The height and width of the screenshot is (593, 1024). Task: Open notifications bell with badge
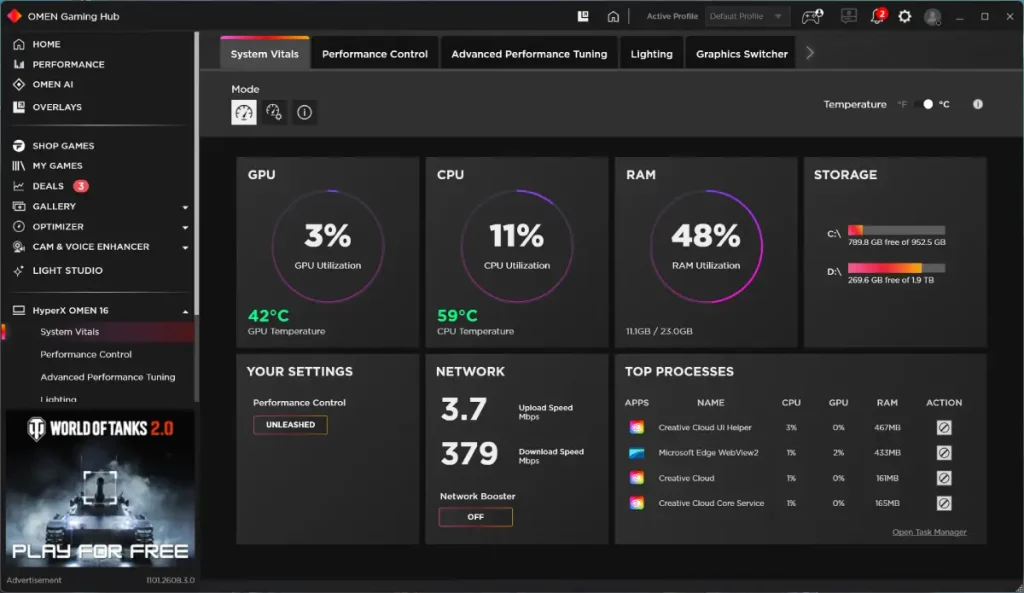click(x=878, y=16)
